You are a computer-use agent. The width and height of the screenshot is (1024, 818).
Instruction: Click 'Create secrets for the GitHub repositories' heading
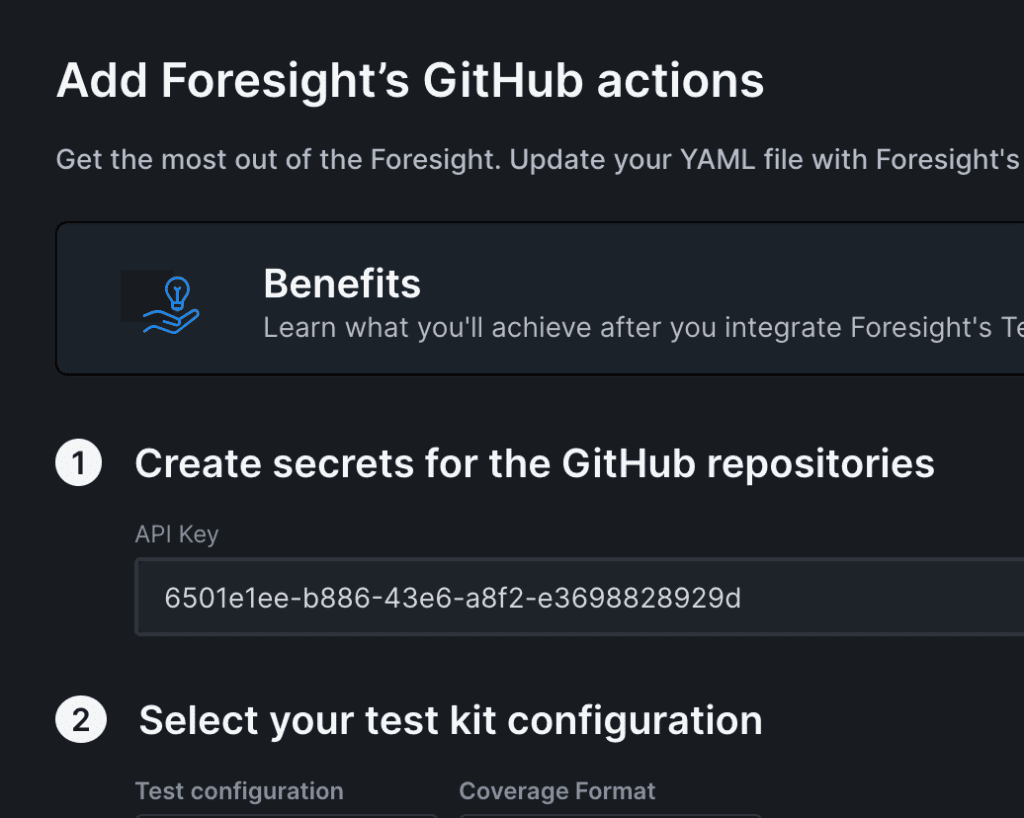534,464
